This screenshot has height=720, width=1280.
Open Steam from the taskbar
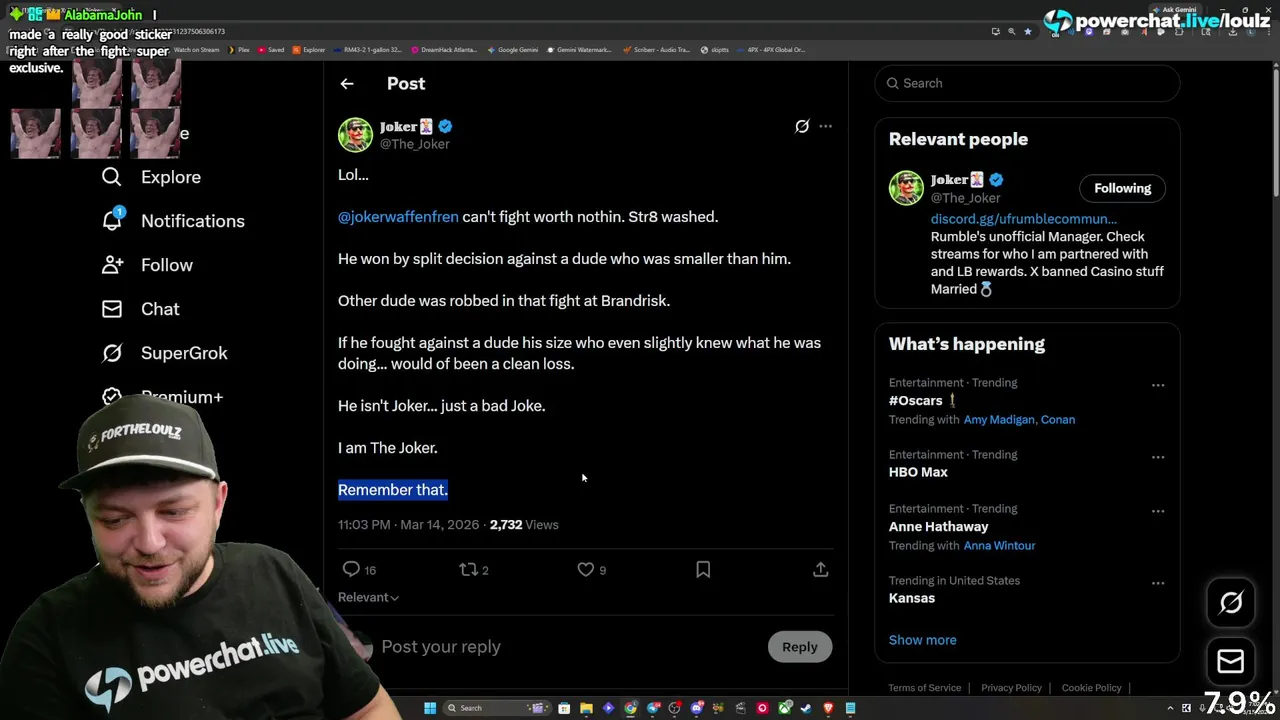pos(806,708)
